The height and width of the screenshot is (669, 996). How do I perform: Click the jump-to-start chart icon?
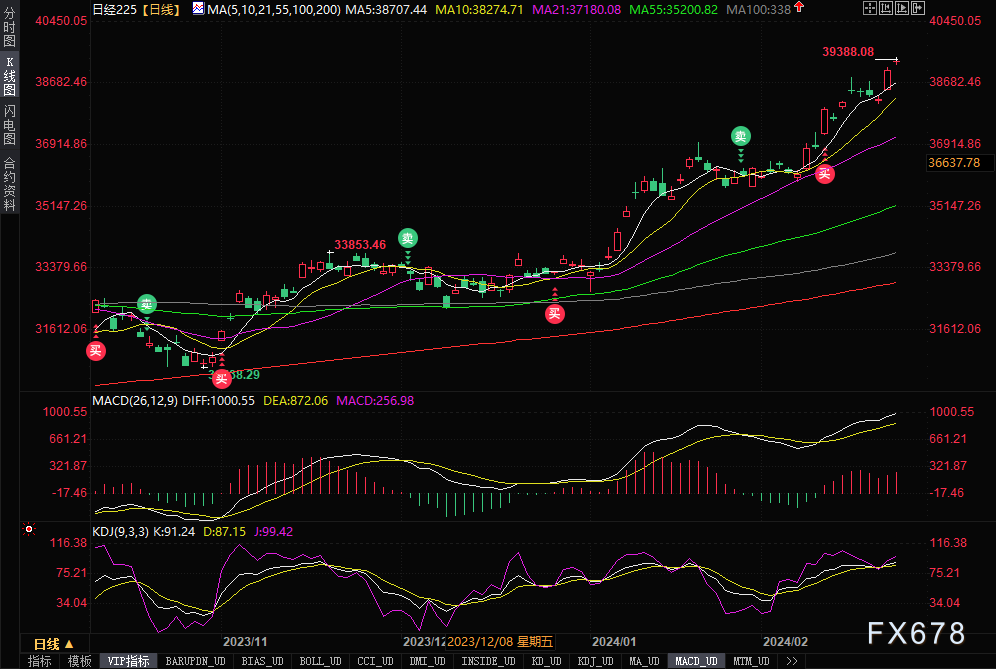[x=886, y=8]
